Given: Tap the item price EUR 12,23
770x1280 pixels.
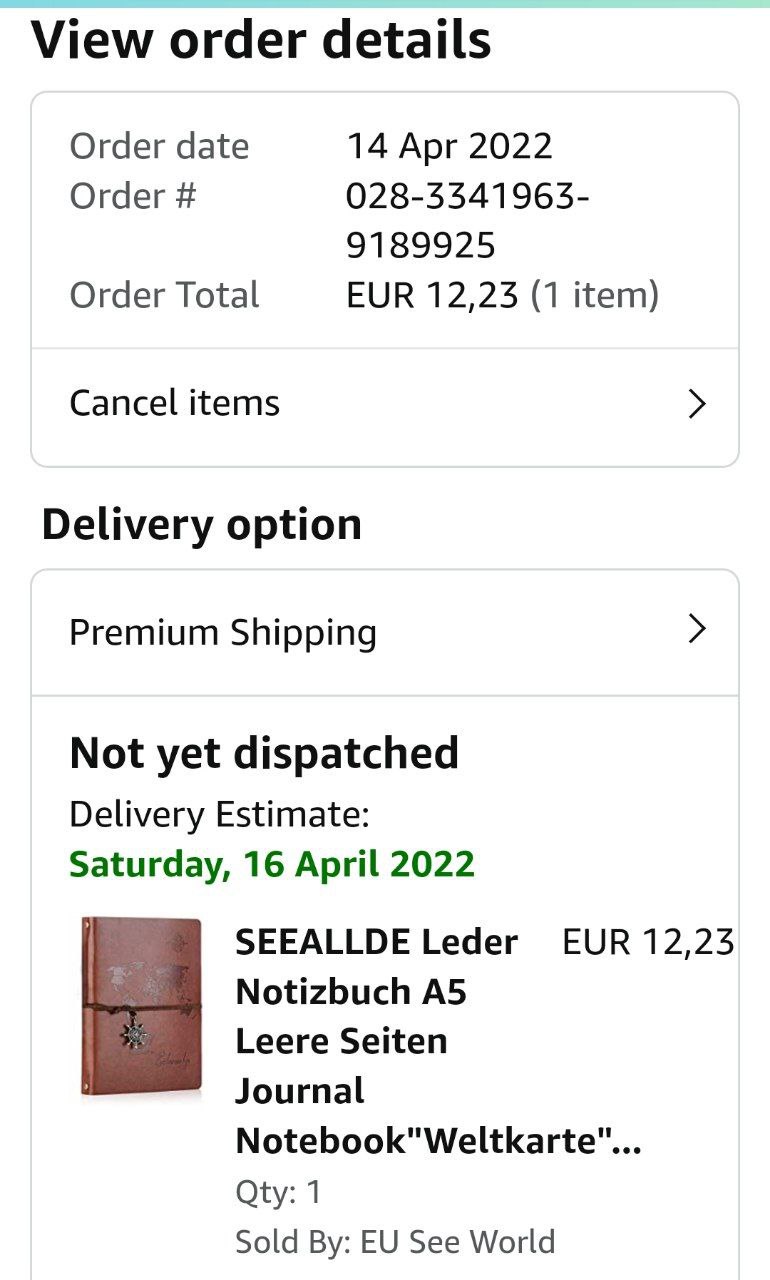Looking at the screenshot, I should pyautogui.click(x=648, y=942).
